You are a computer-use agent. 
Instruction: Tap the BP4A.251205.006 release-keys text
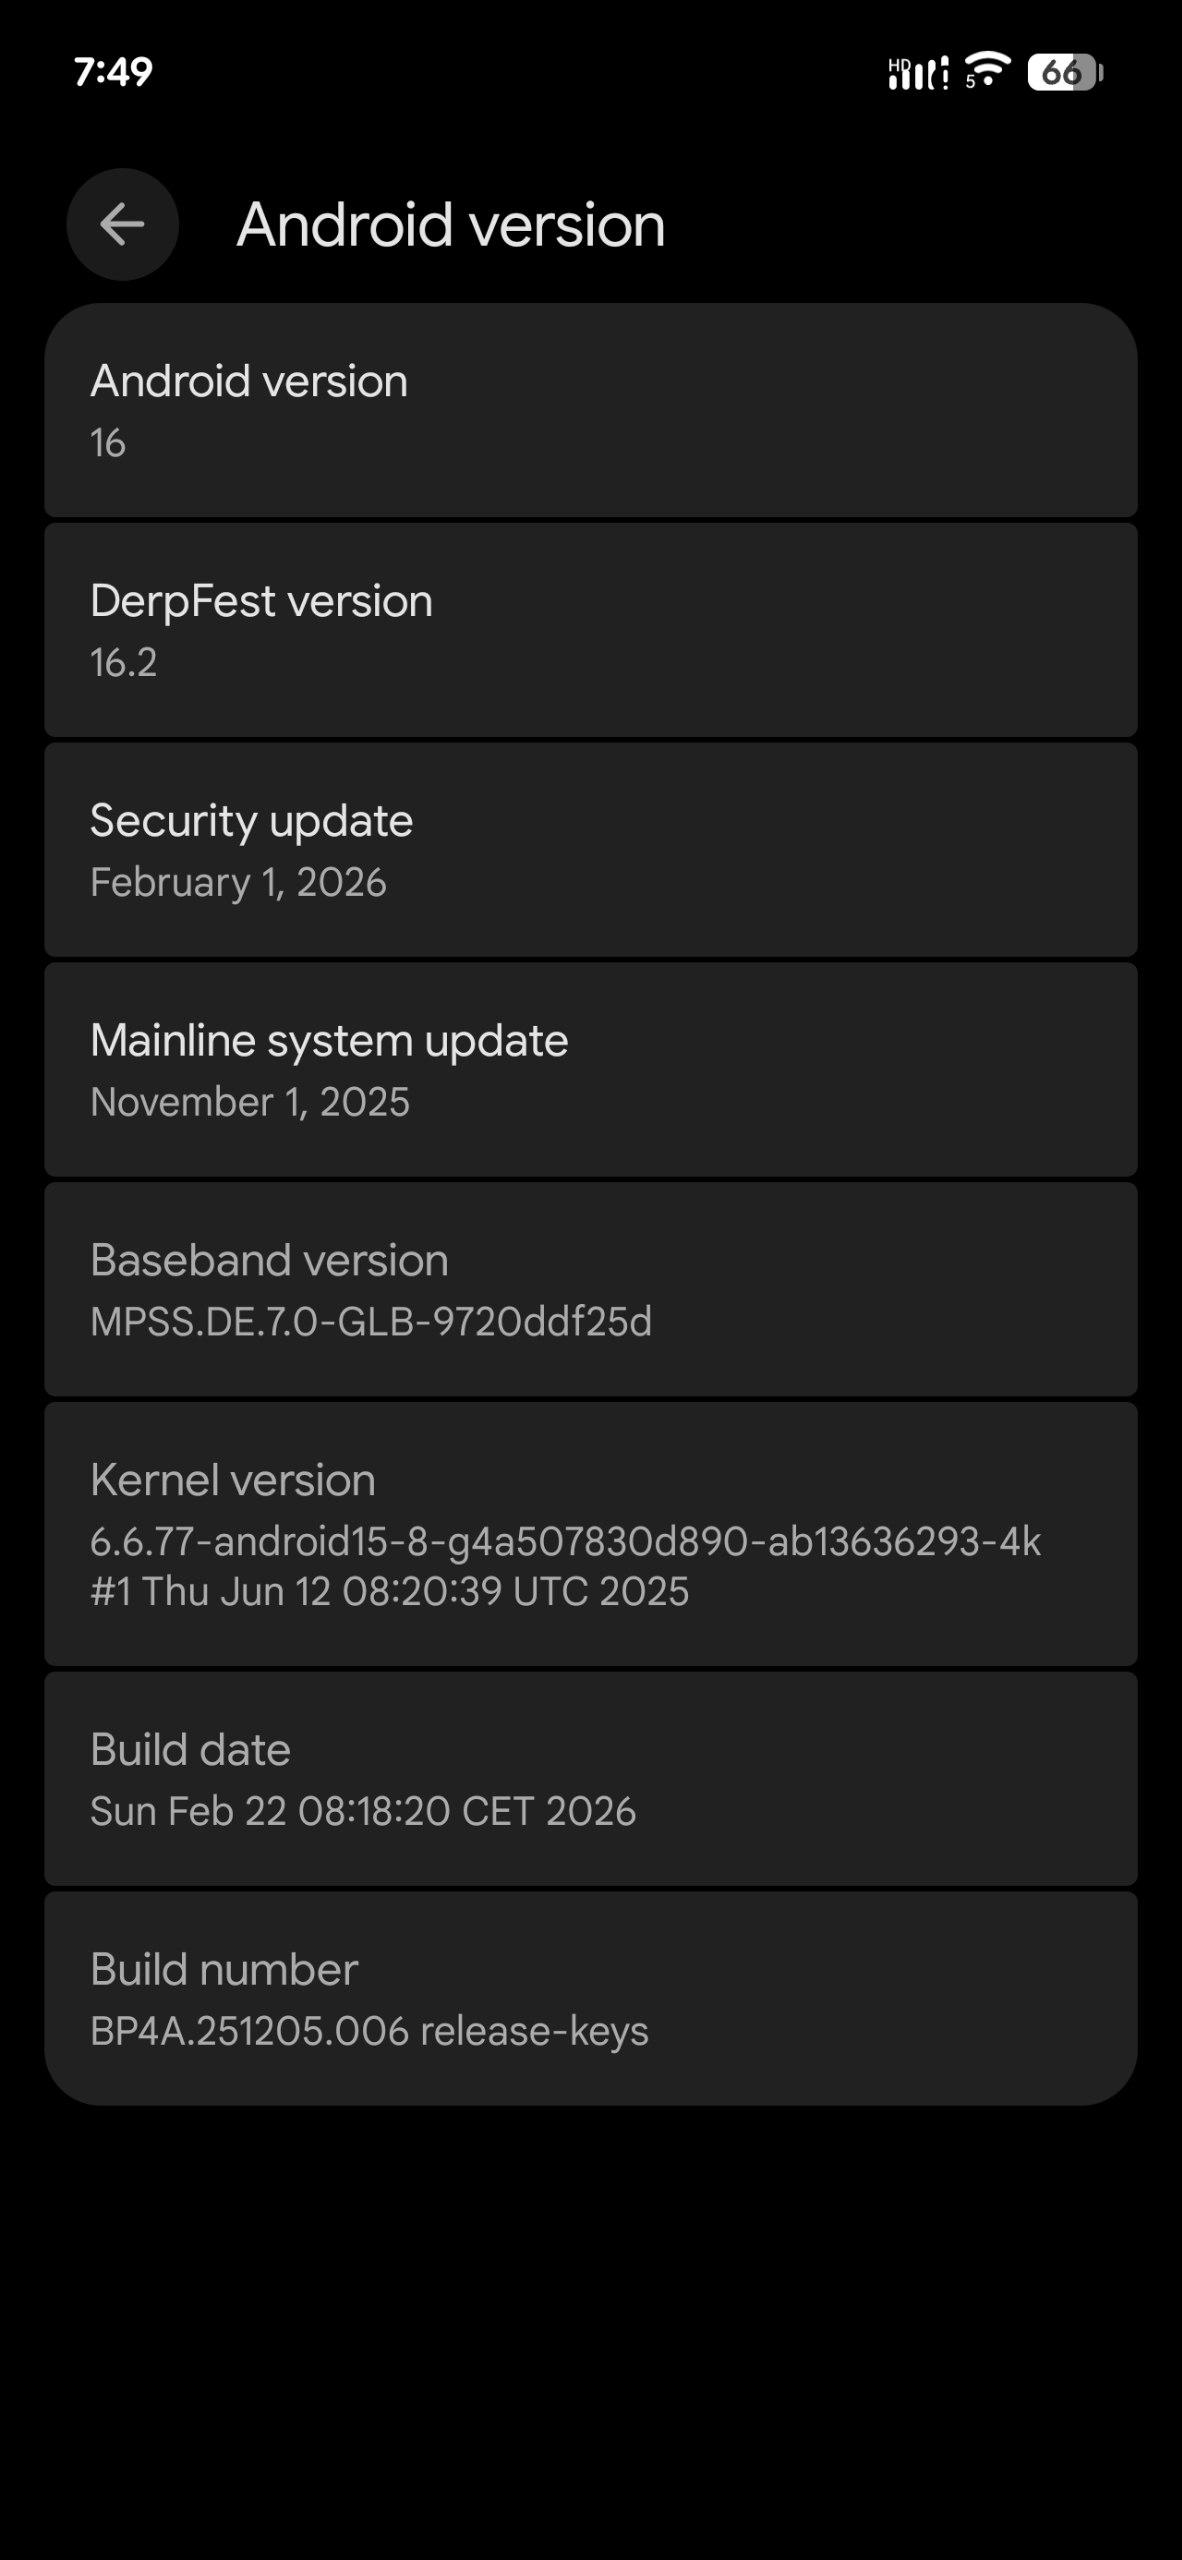[369, 2031]
